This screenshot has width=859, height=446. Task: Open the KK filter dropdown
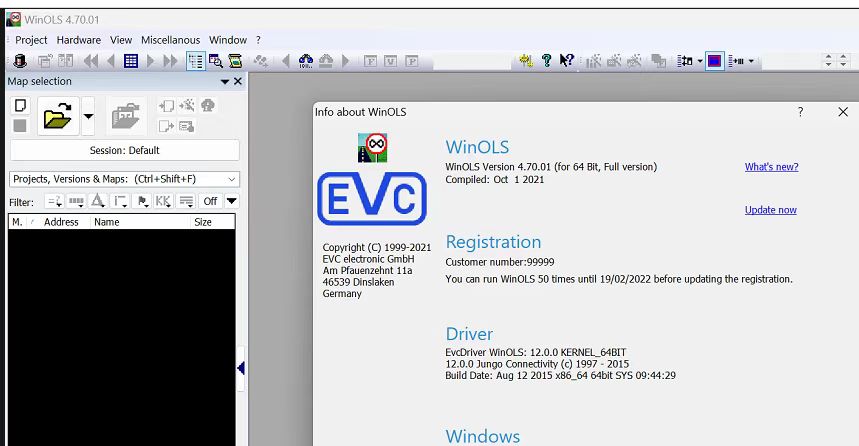(164, 202)
